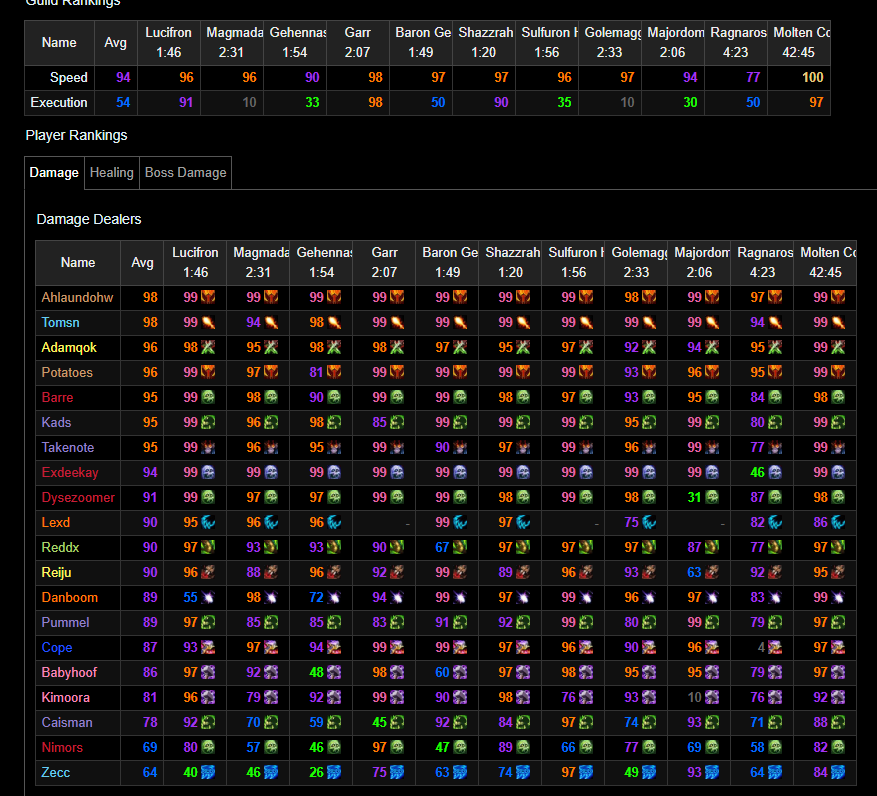Screen dimensions: 877x796
Task: Click Ahlaundohw's spec icon in the Lucifron column
Action: point(208,297)
